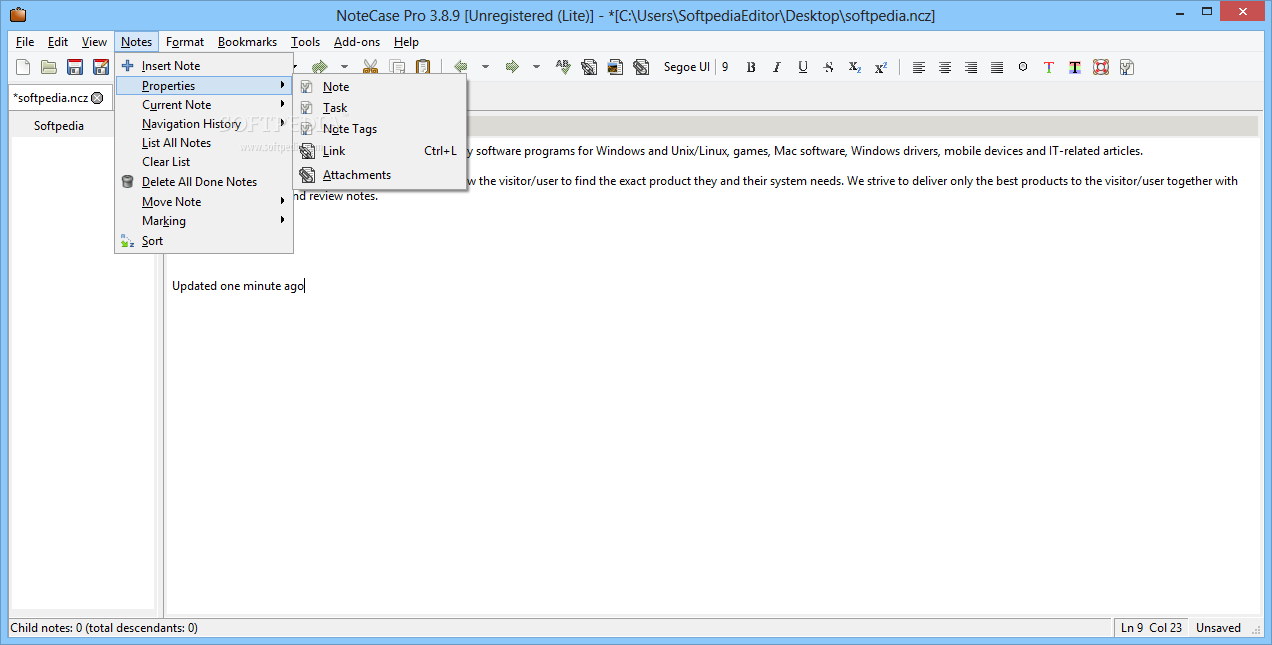
Task: Open the Edit menu
Action: [58, 42]
